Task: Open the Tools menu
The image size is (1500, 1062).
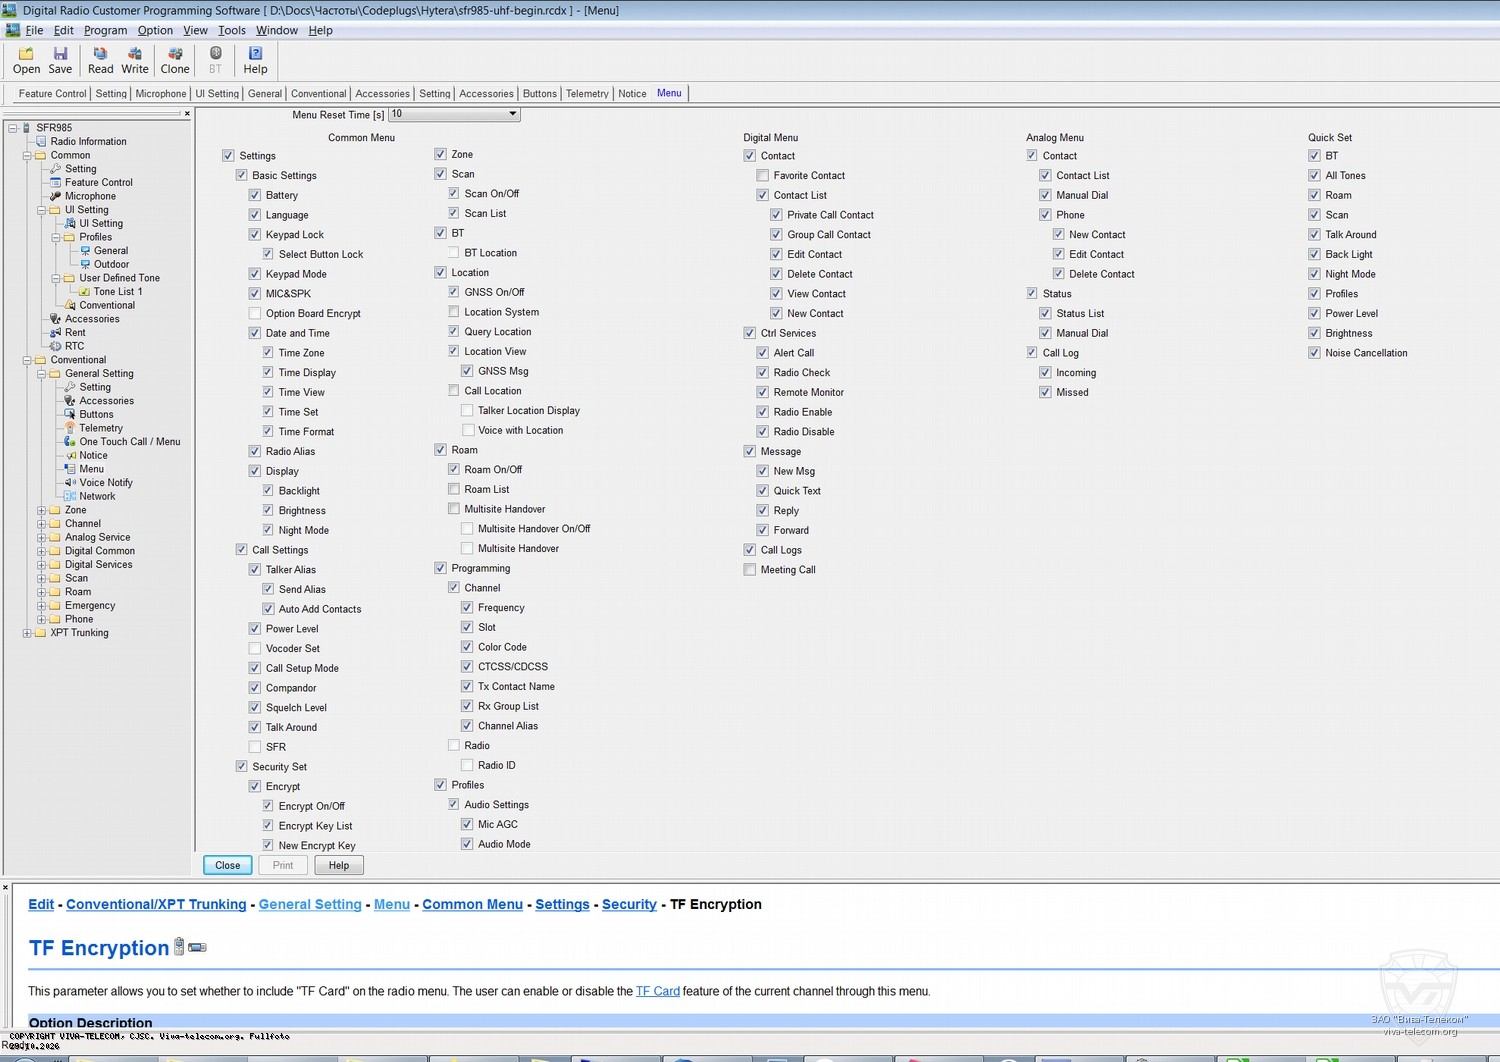Action: point(232,31)
